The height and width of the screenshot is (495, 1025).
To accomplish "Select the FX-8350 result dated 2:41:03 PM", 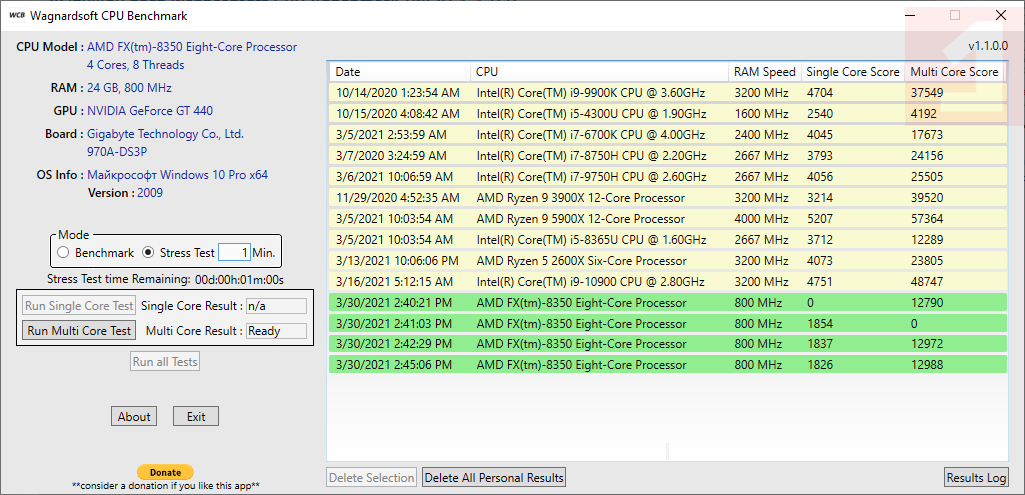I will point(667,324).
